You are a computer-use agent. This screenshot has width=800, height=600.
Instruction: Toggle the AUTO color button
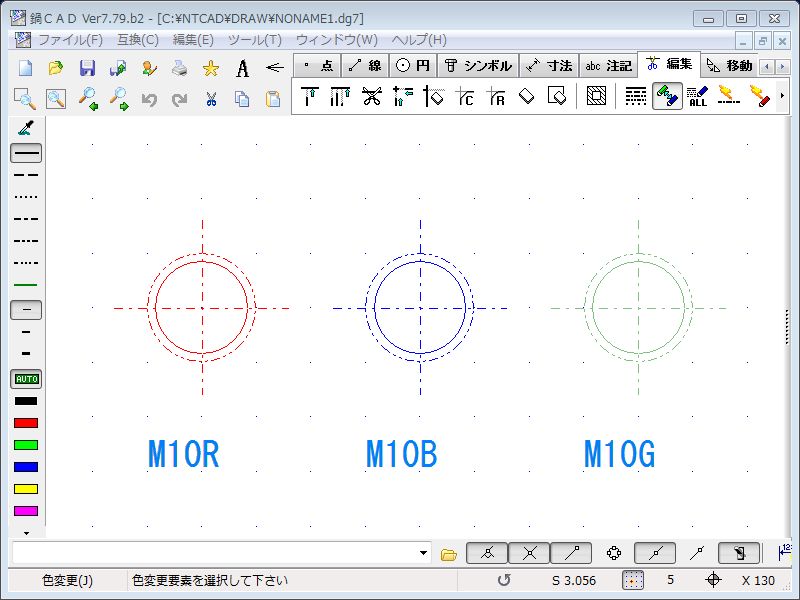pos(26,379)
